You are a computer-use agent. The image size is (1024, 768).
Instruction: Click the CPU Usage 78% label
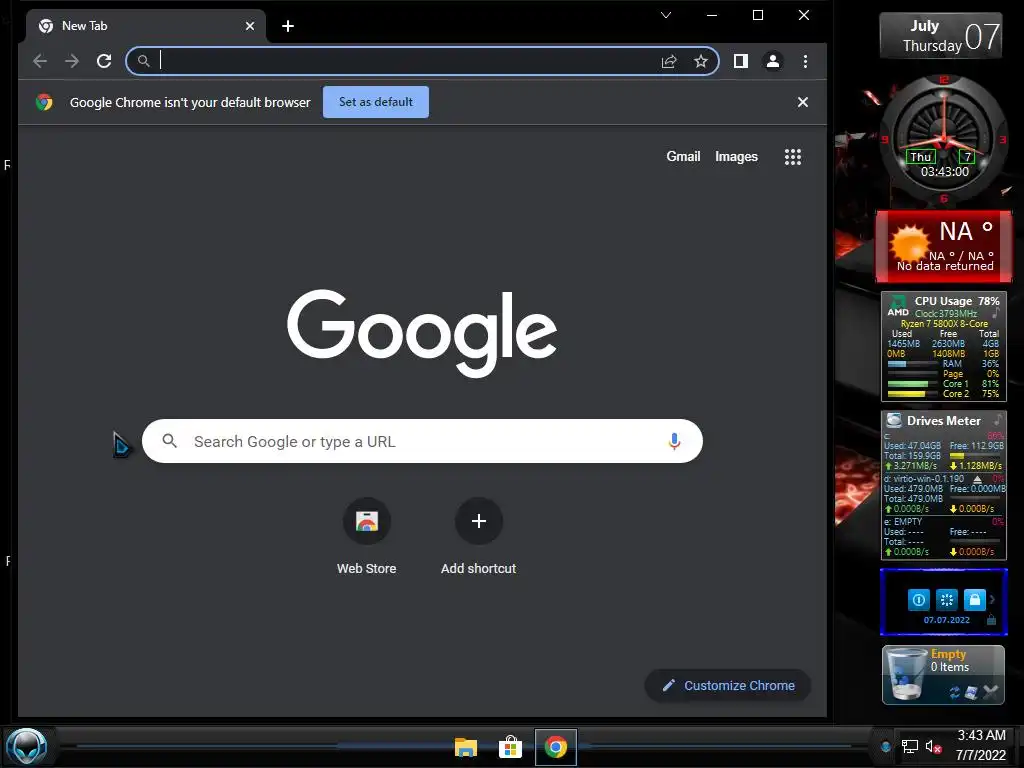pos(957,301)
